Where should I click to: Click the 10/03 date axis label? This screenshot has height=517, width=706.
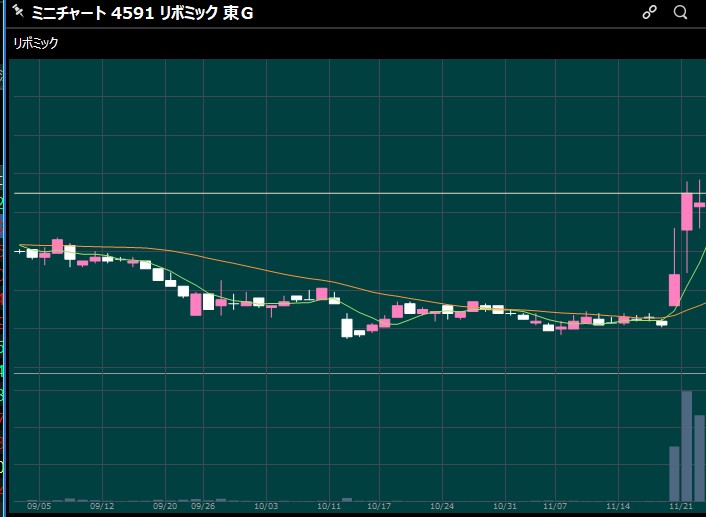266,506
